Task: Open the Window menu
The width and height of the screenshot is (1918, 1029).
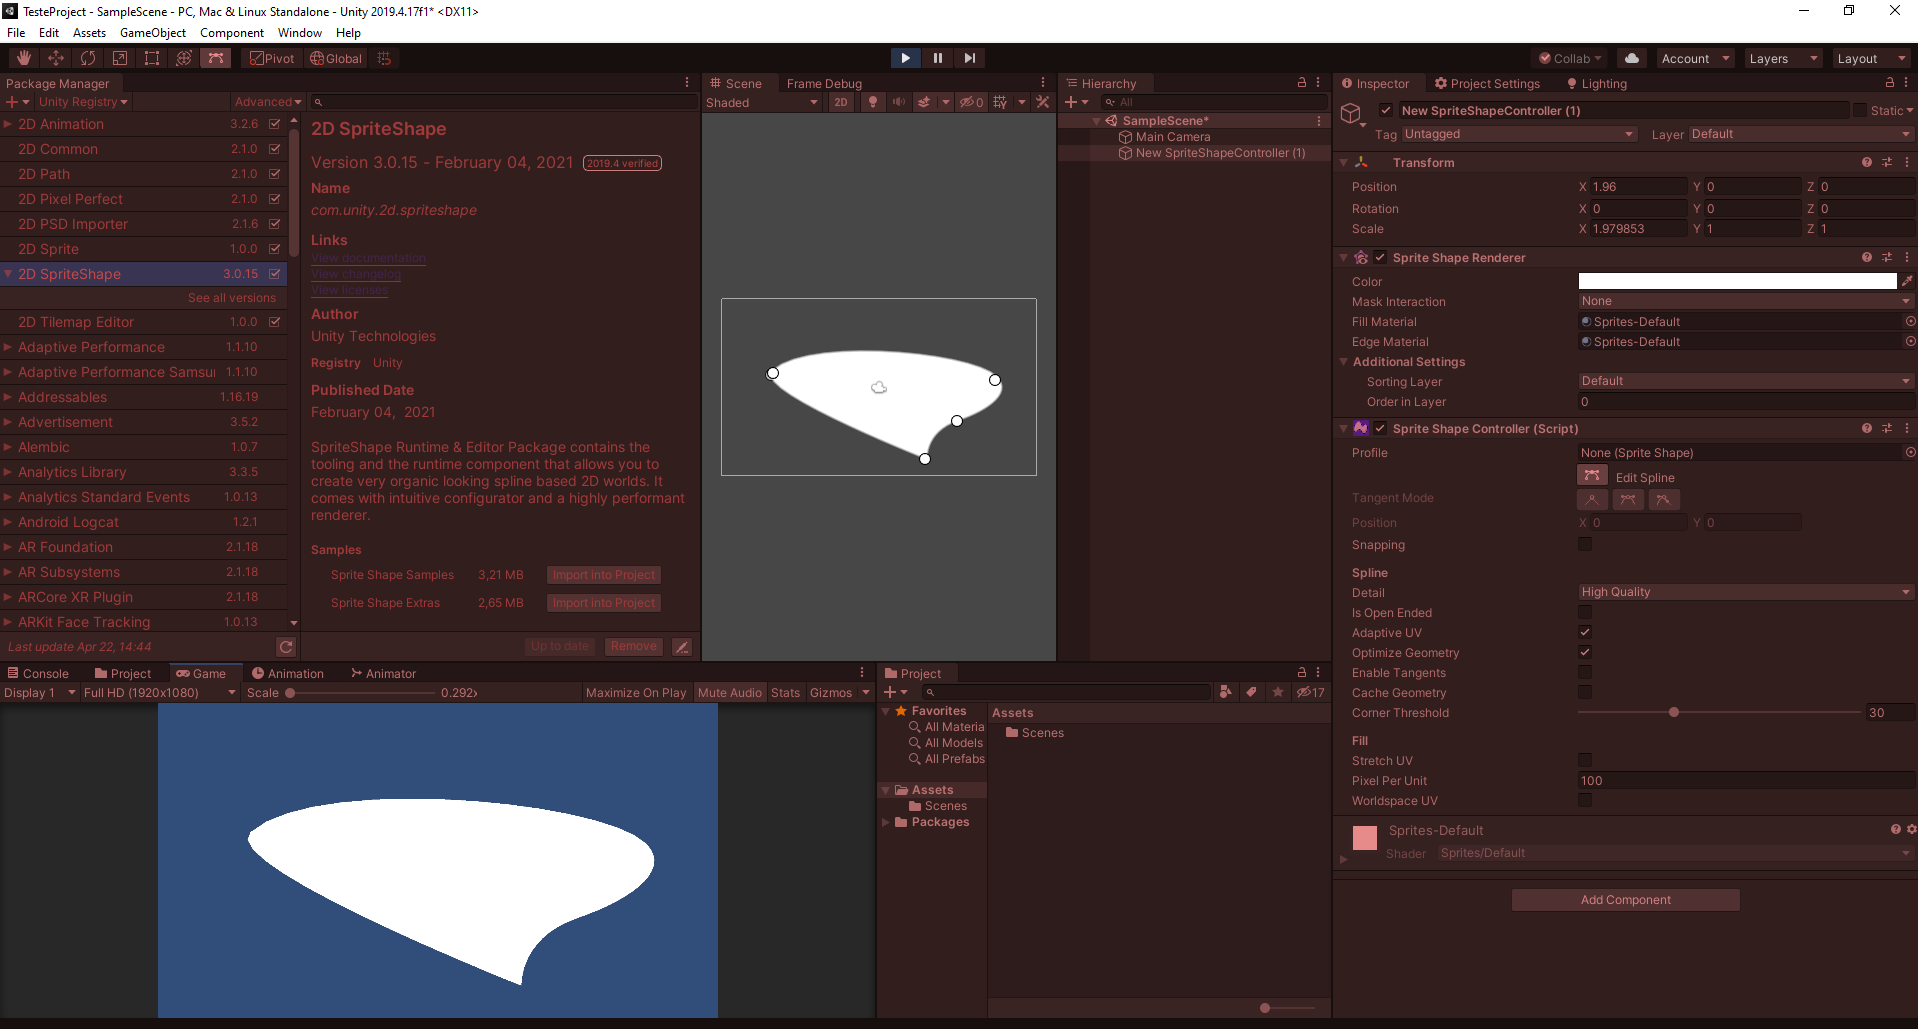Action: (x=300, y=33)
